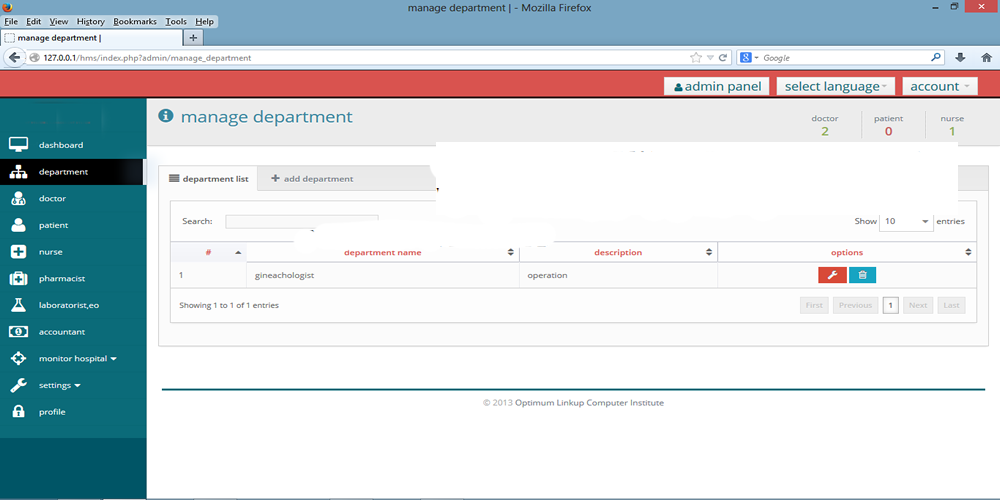The image size is (1000, 500).
Task: Edit gineachologist department with wrench button
Action: (832, 275)
